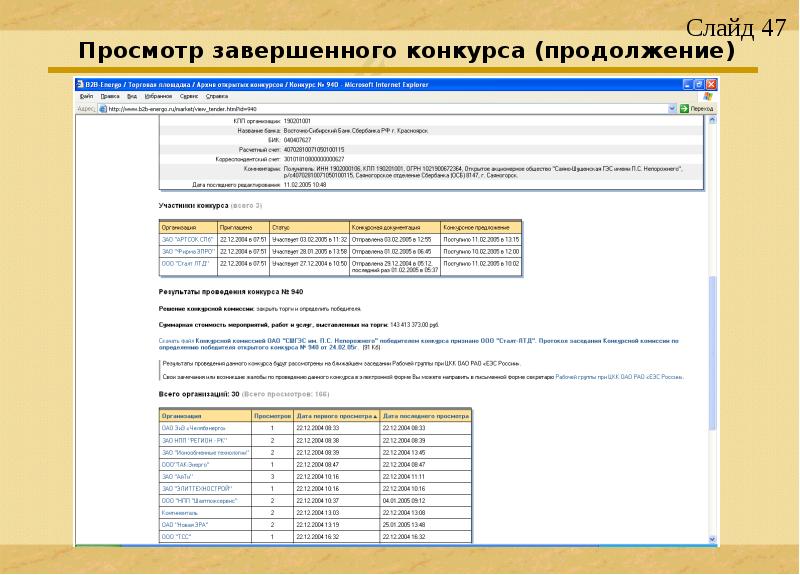Click the scrollbar down arrow

point(713,540)
